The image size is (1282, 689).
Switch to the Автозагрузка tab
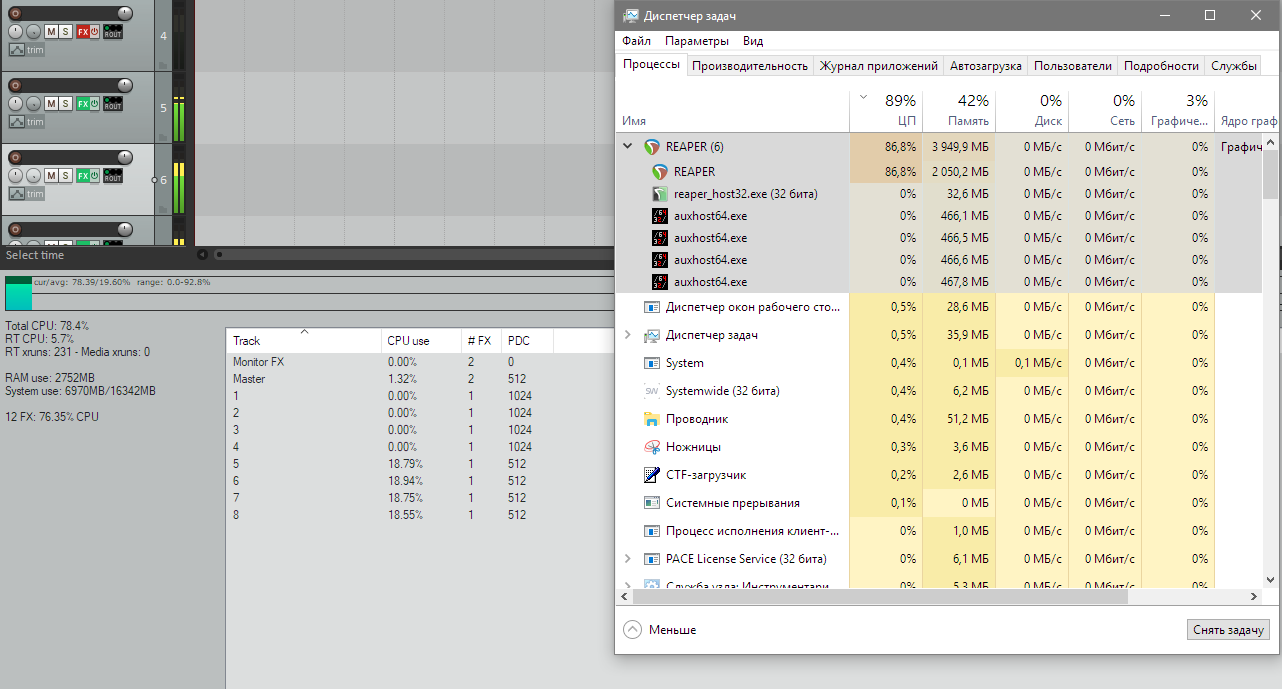[x=986, y=66]
